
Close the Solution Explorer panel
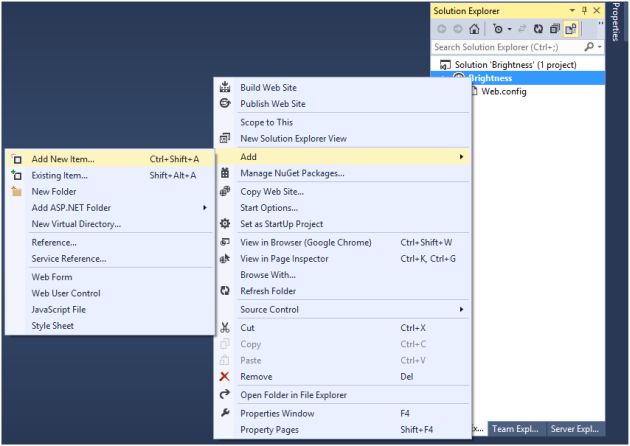click(x=597, y=10)
